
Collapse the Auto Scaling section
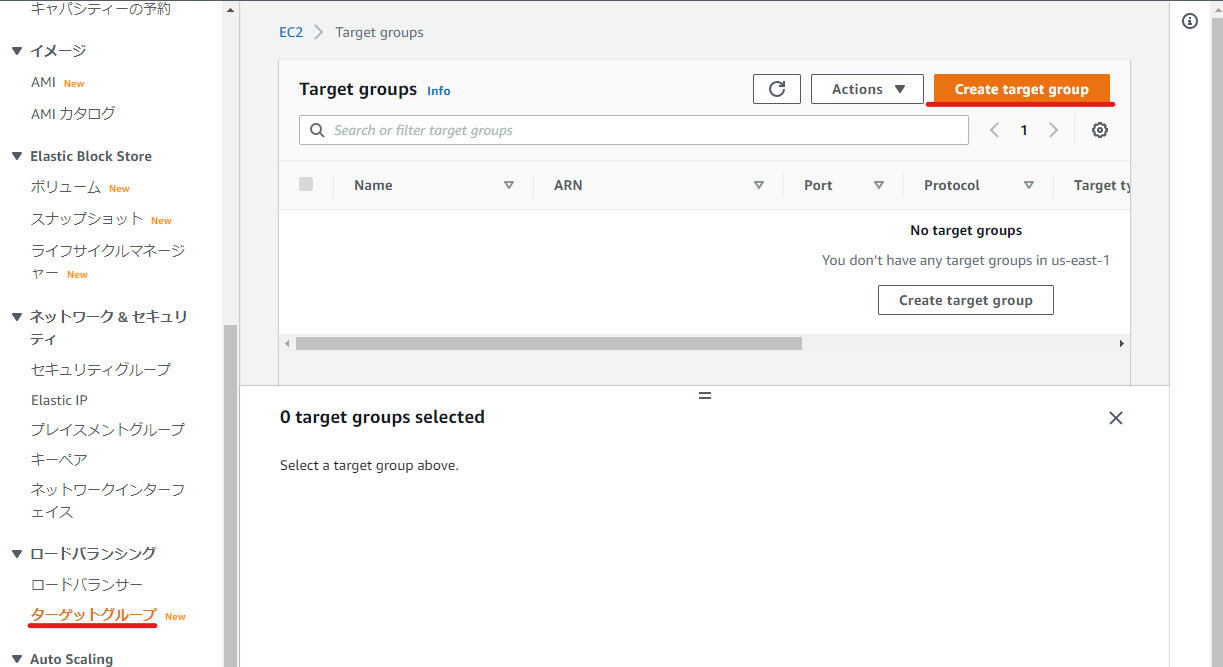[17, 659]
